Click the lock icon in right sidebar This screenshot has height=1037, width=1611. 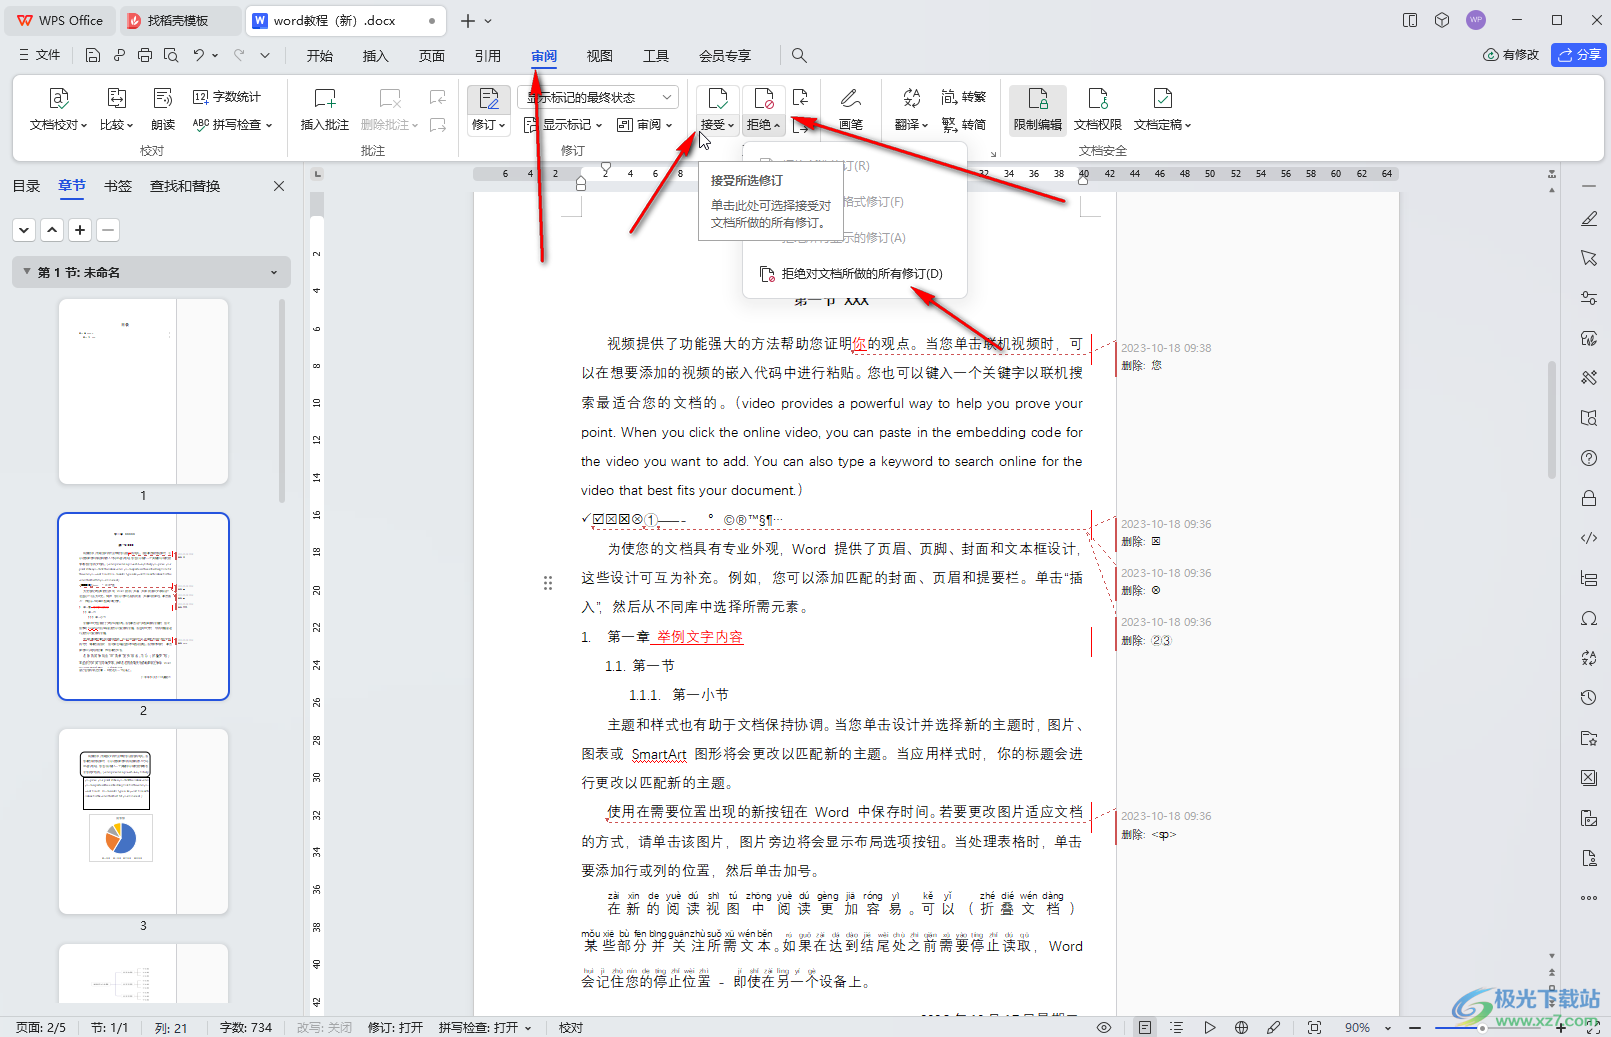(x=1589, y=498)
